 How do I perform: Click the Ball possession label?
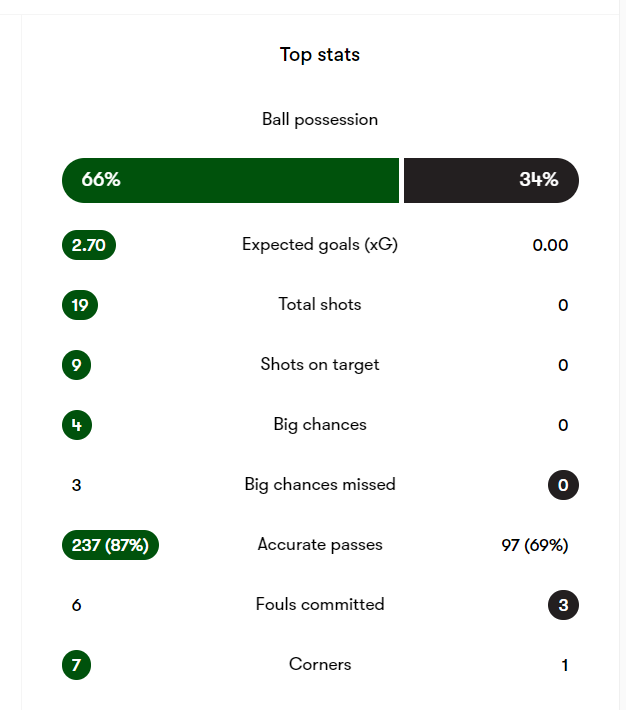pos(319,120)
